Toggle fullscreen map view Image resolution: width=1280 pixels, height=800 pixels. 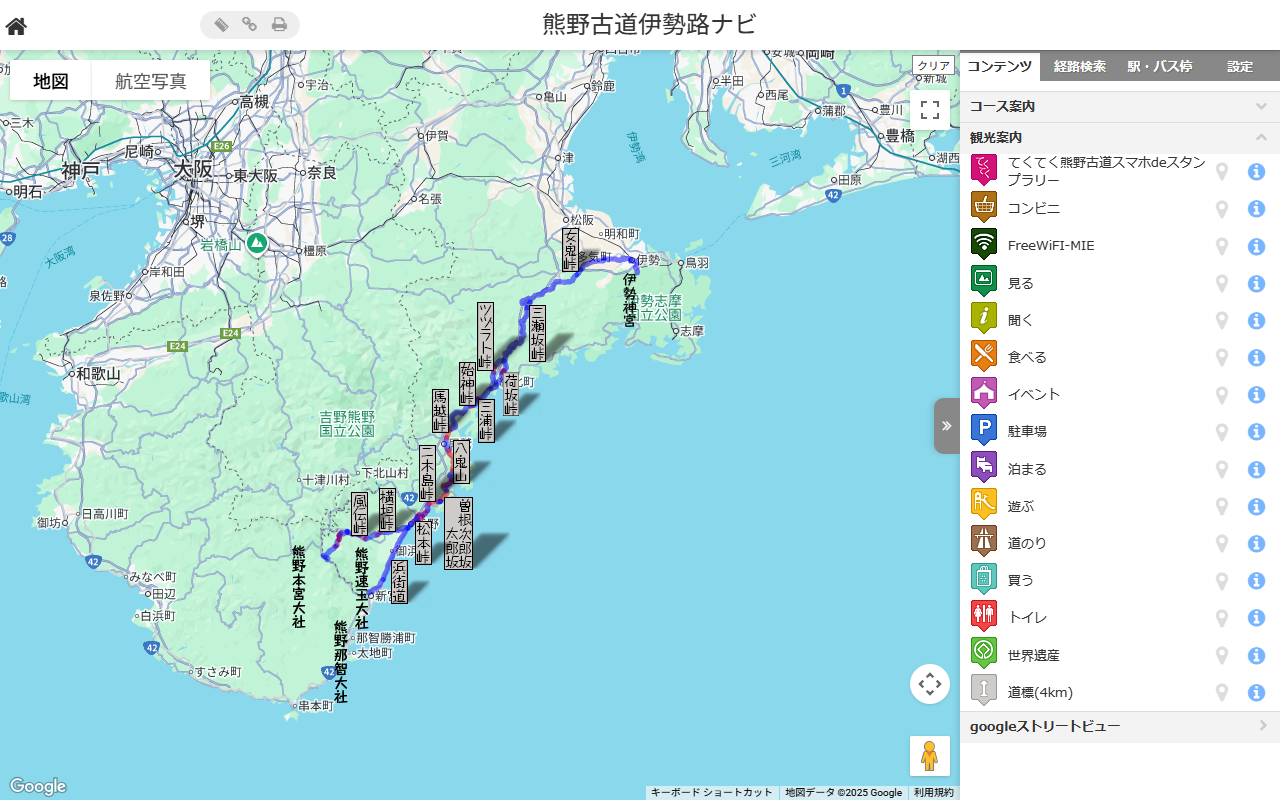click(x=930, y=110)
